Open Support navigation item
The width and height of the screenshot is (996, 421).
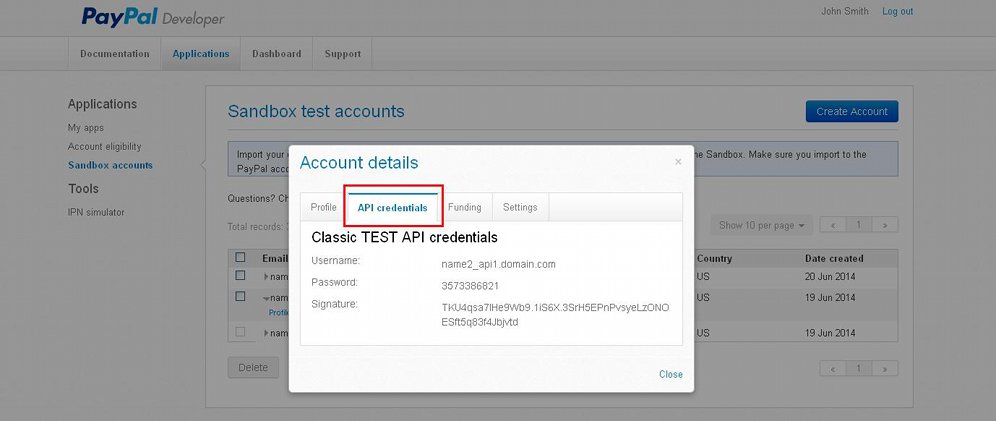342,54
